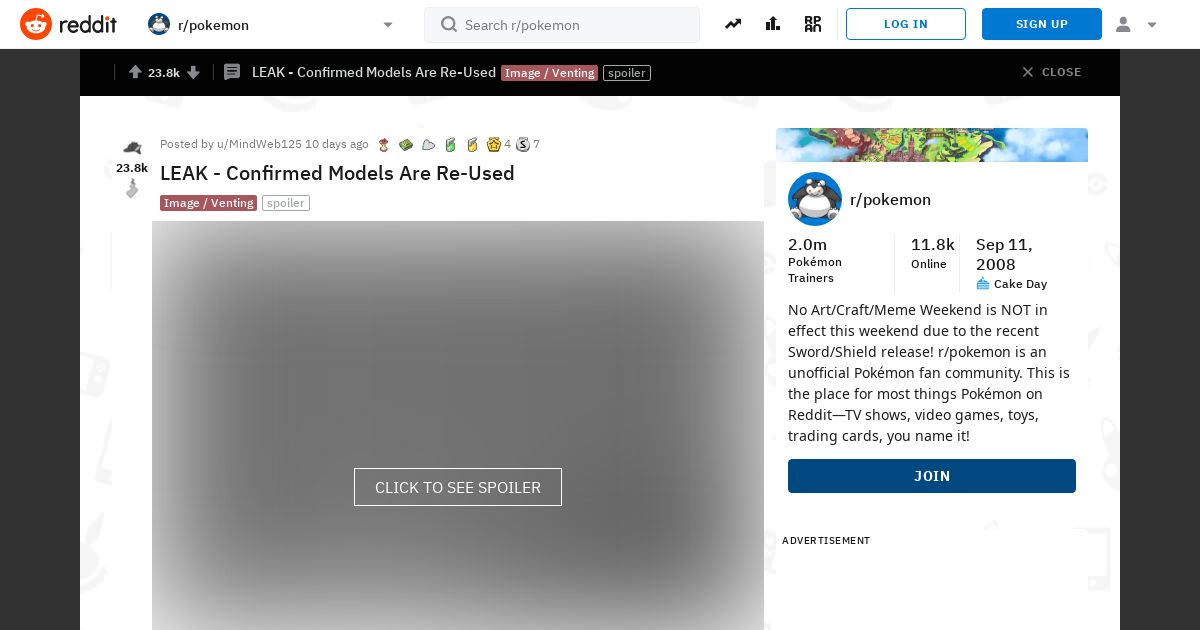
Task: Close the post overlay with CLOSE
Action: (1051, 72)
